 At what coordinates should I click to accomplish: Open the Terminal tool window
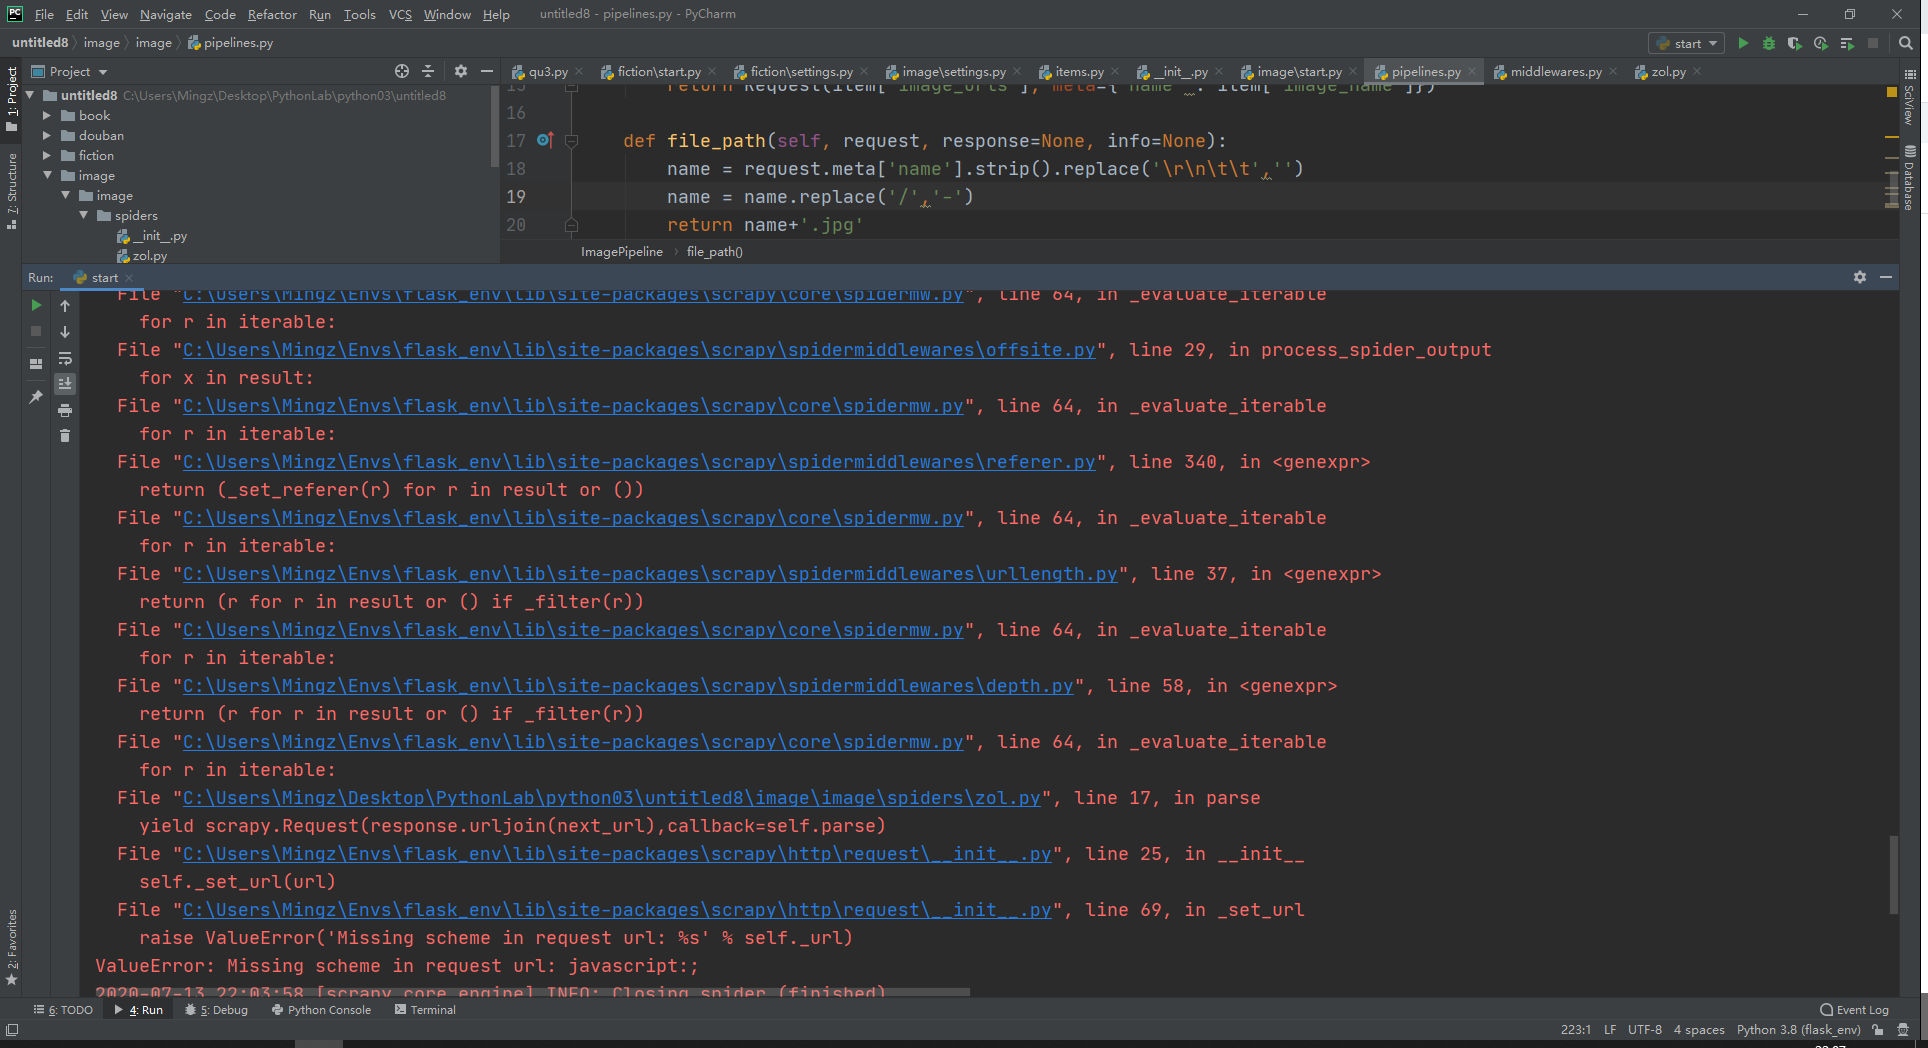(x=425, y=1010)
